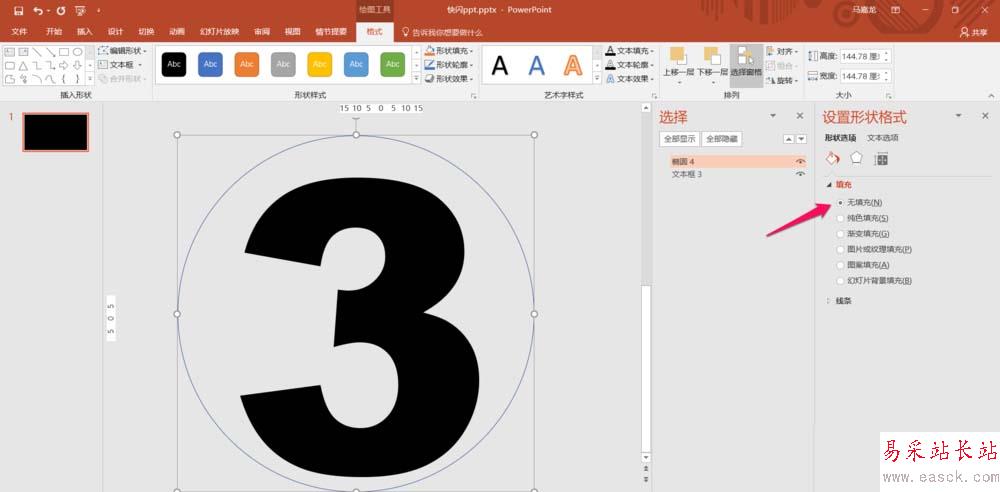Open Fill & Line paint bucket icon

[x=832, y=158]
